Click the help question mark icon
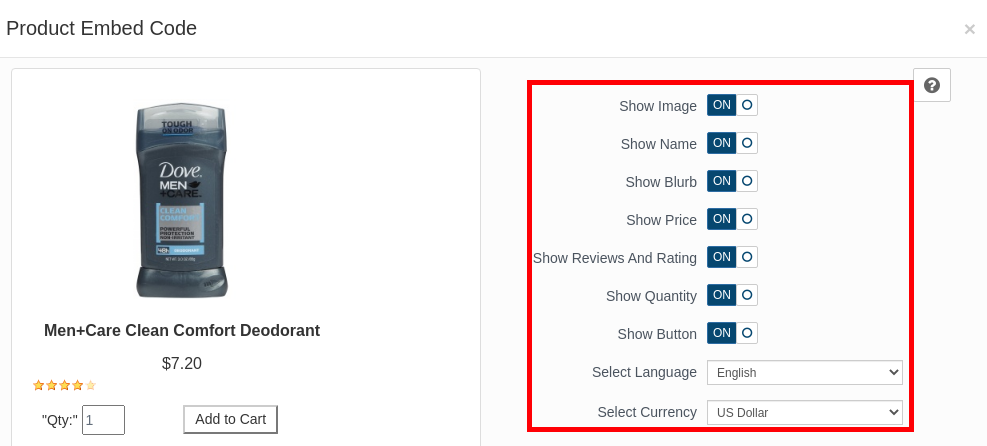Image resolution: width=987 pixels, height=446 pixels. point(931,85)
